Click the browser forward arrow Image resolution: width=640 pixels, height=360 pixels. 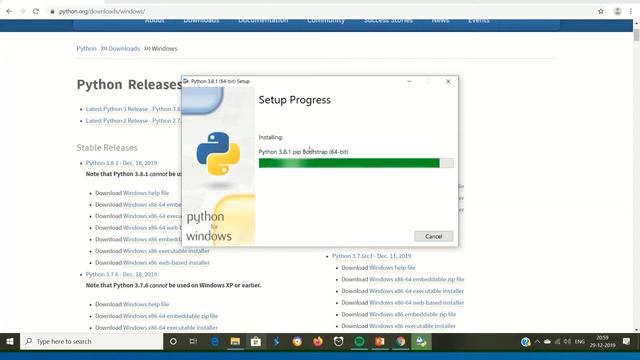(x=22, y=11)
